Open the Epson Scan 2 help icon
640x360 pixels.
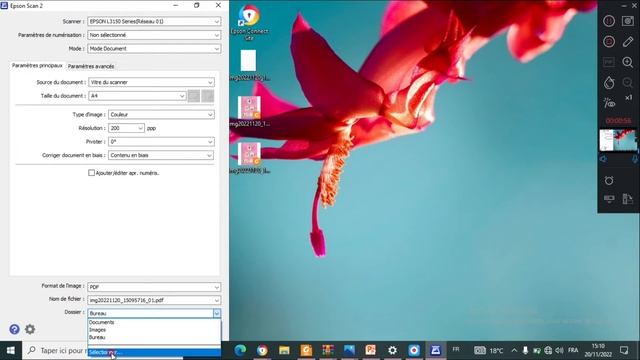(x=14, y=329)
